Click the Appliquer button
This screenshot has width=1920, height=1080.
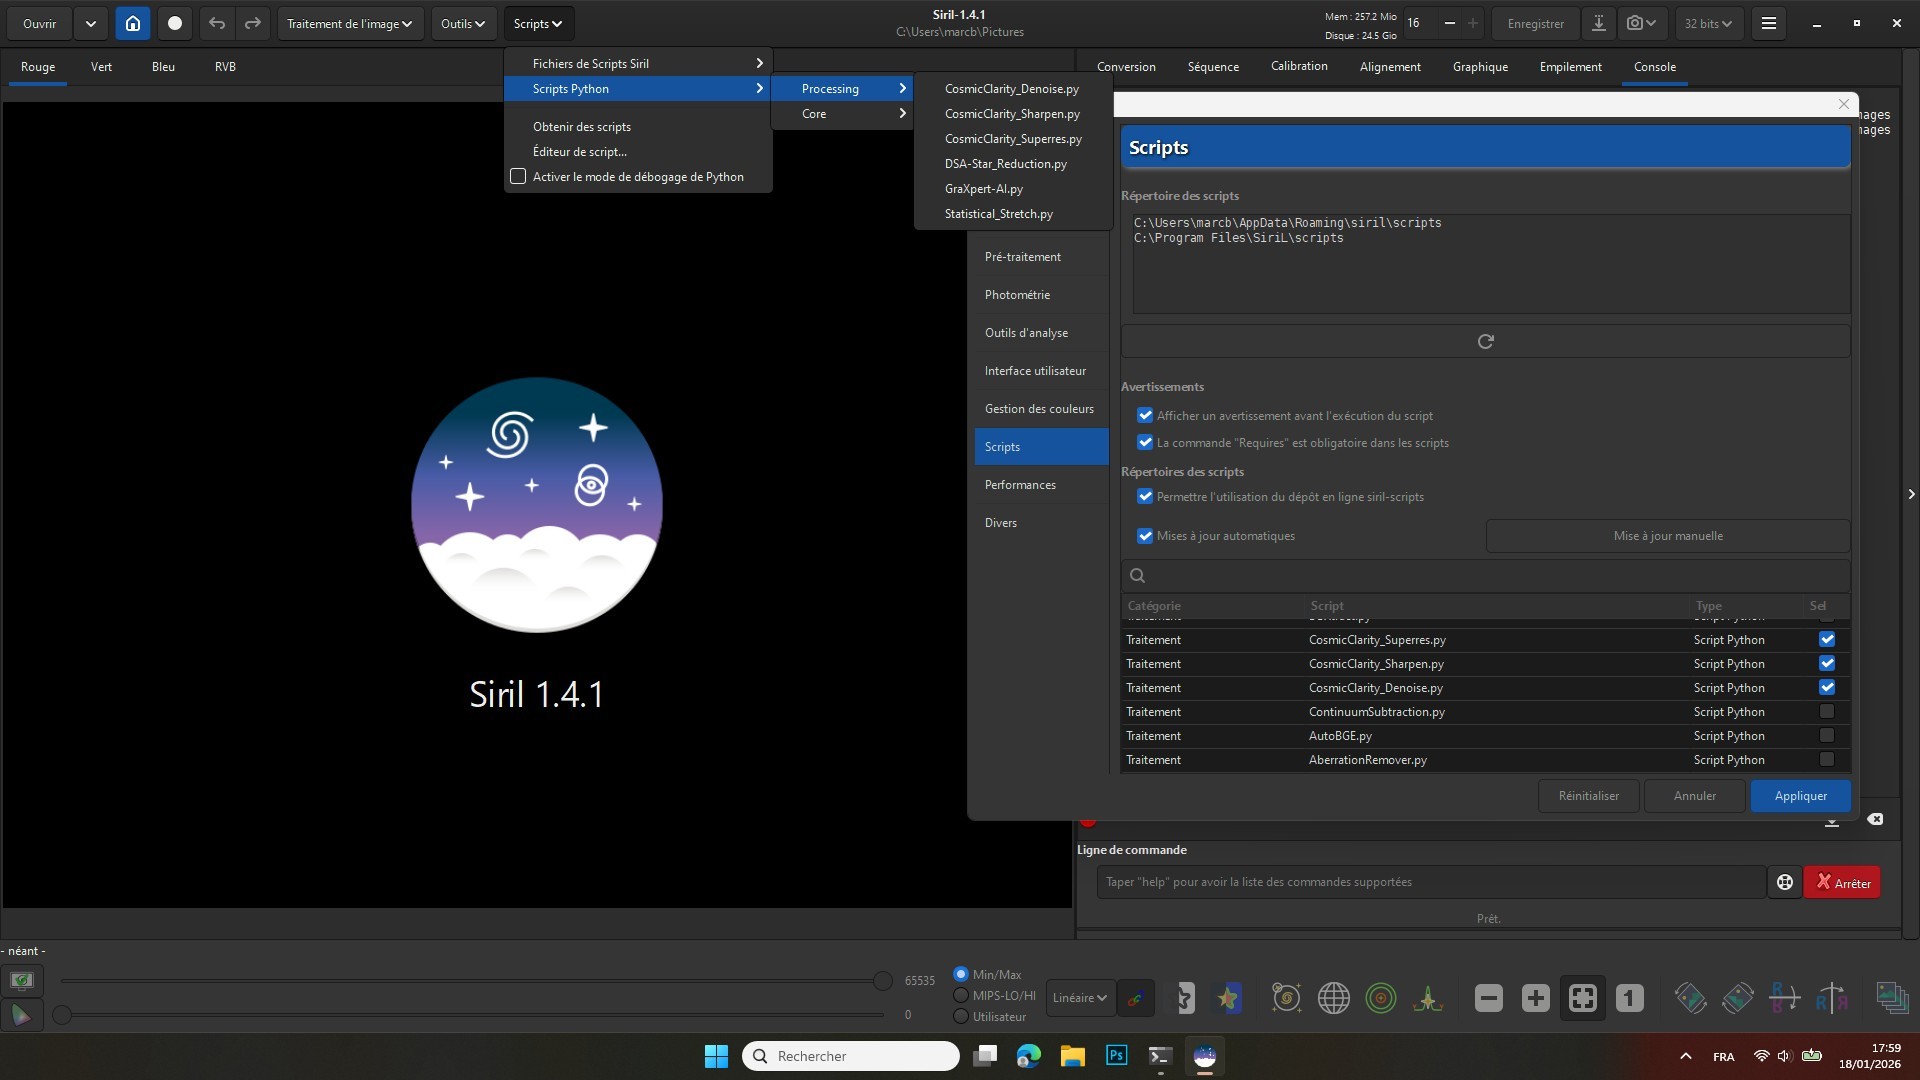1800,796
